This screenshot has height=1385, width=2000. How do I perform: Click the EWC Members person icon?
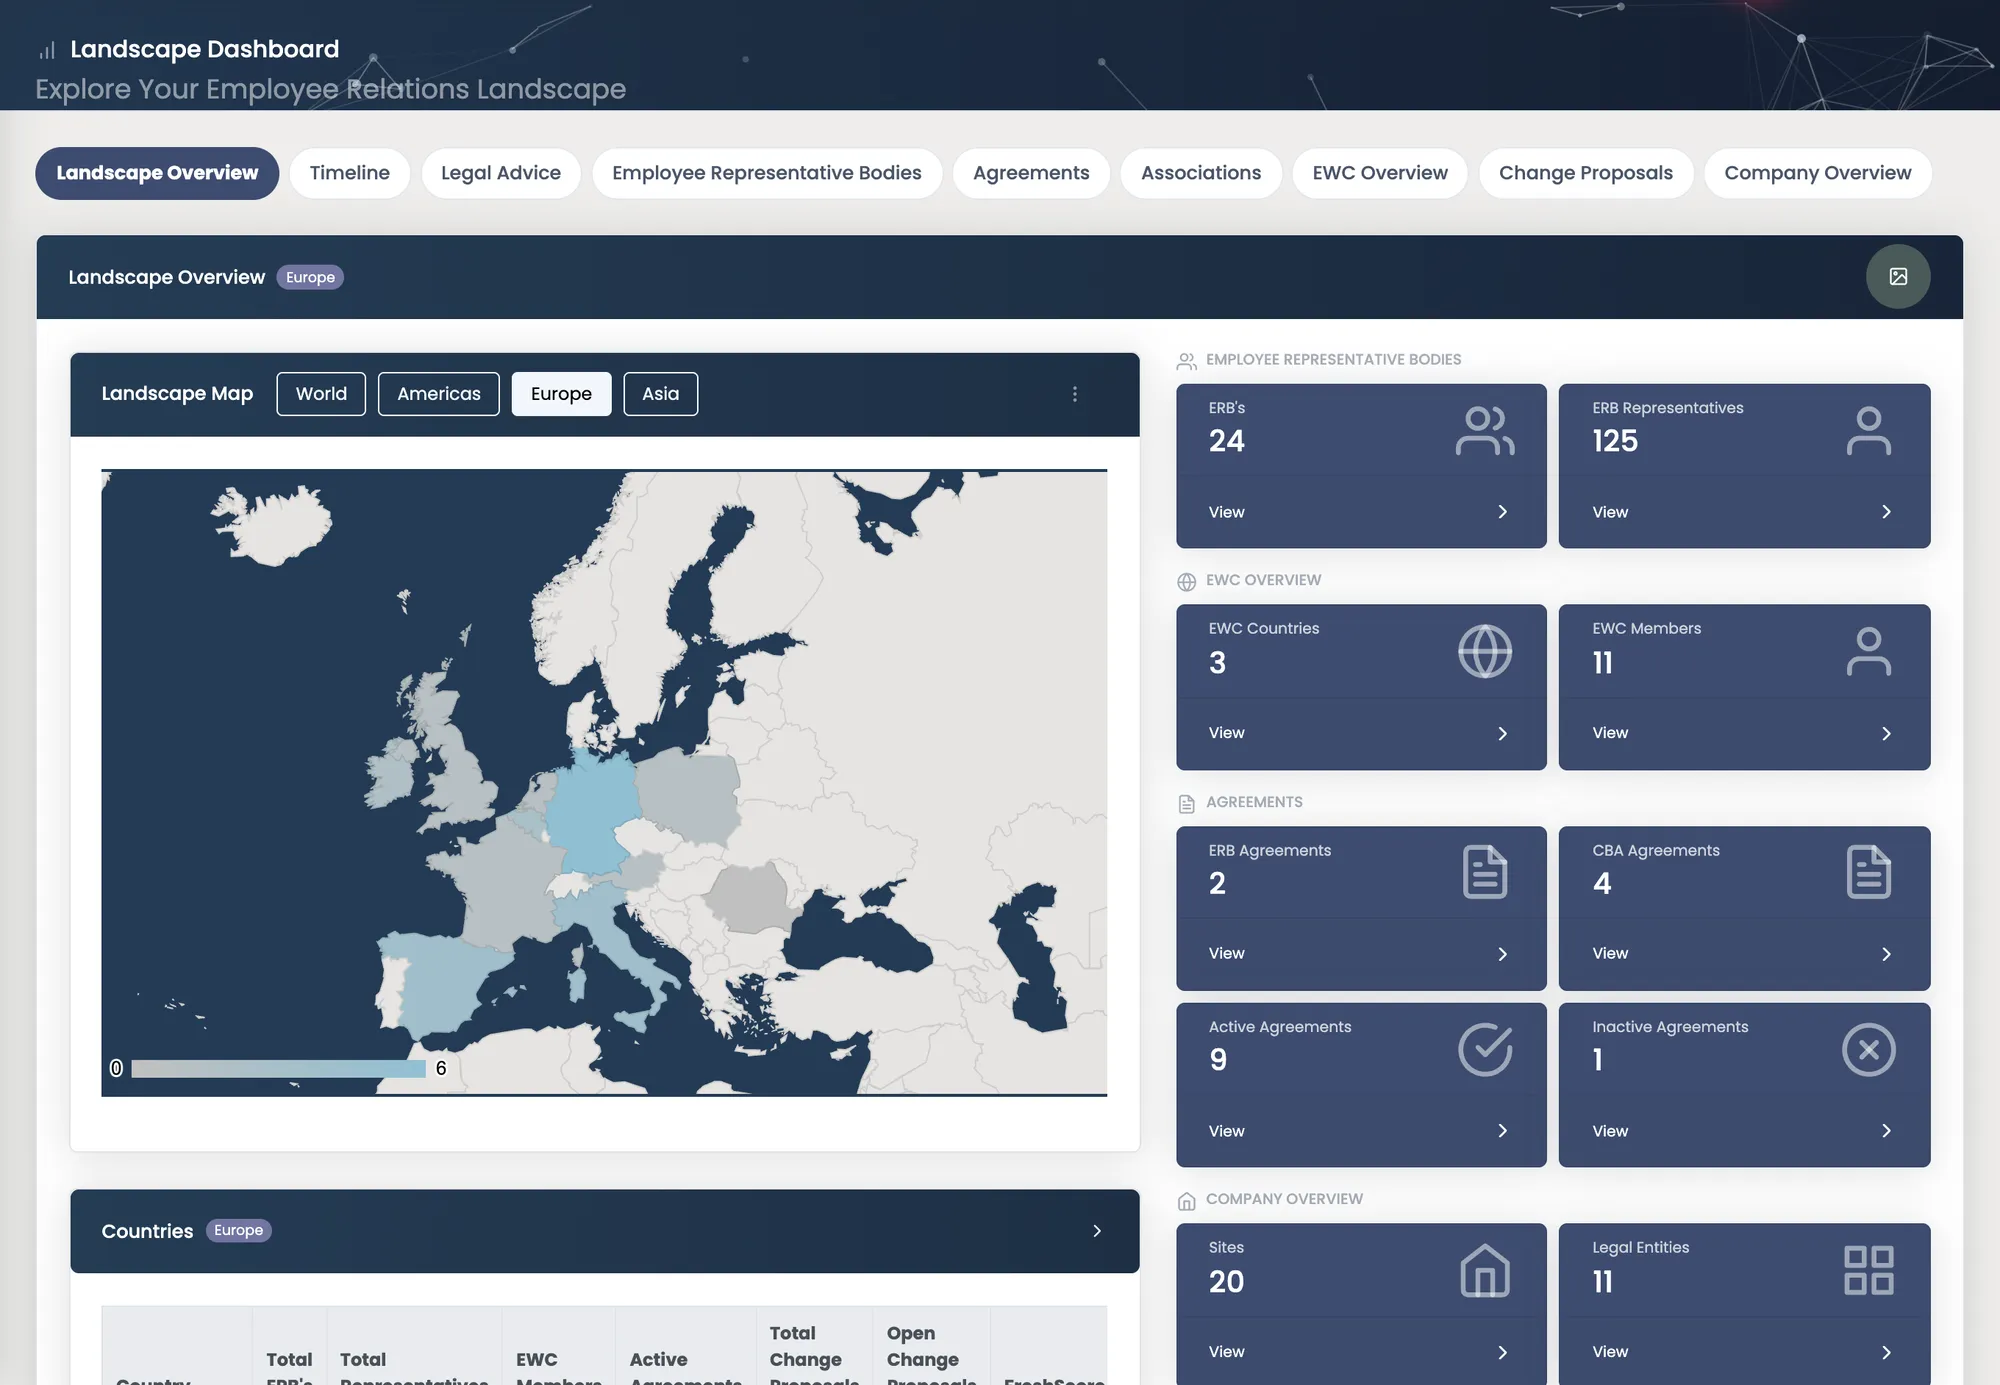pyautogui.click(x=1868, y=652)
